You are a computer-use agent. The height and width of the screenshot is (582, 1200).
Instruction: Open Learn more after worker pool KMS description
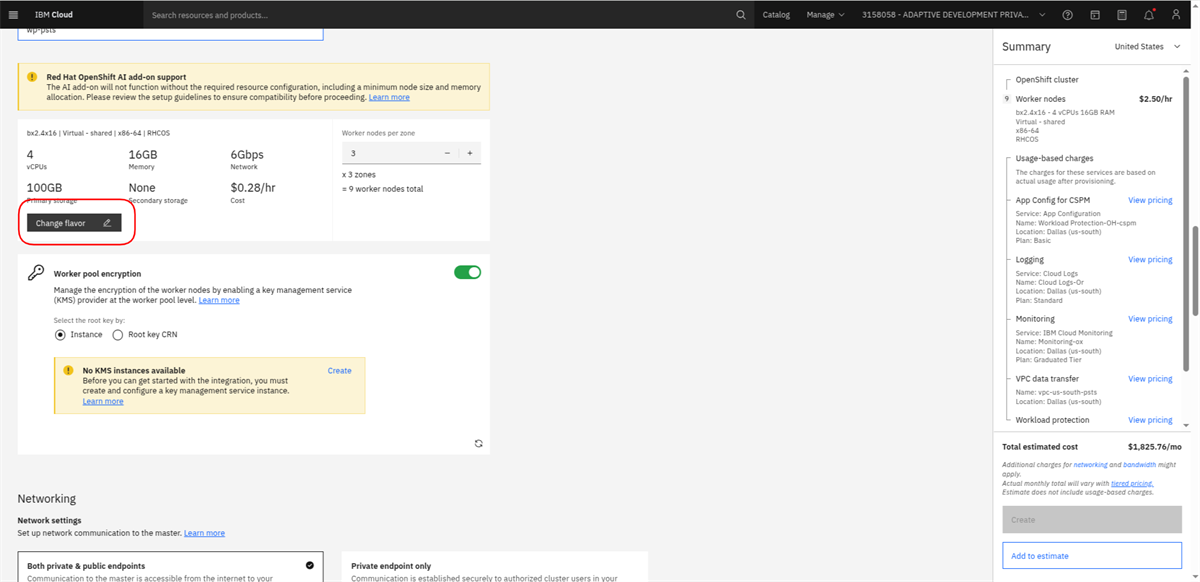(x=219, y=300)
